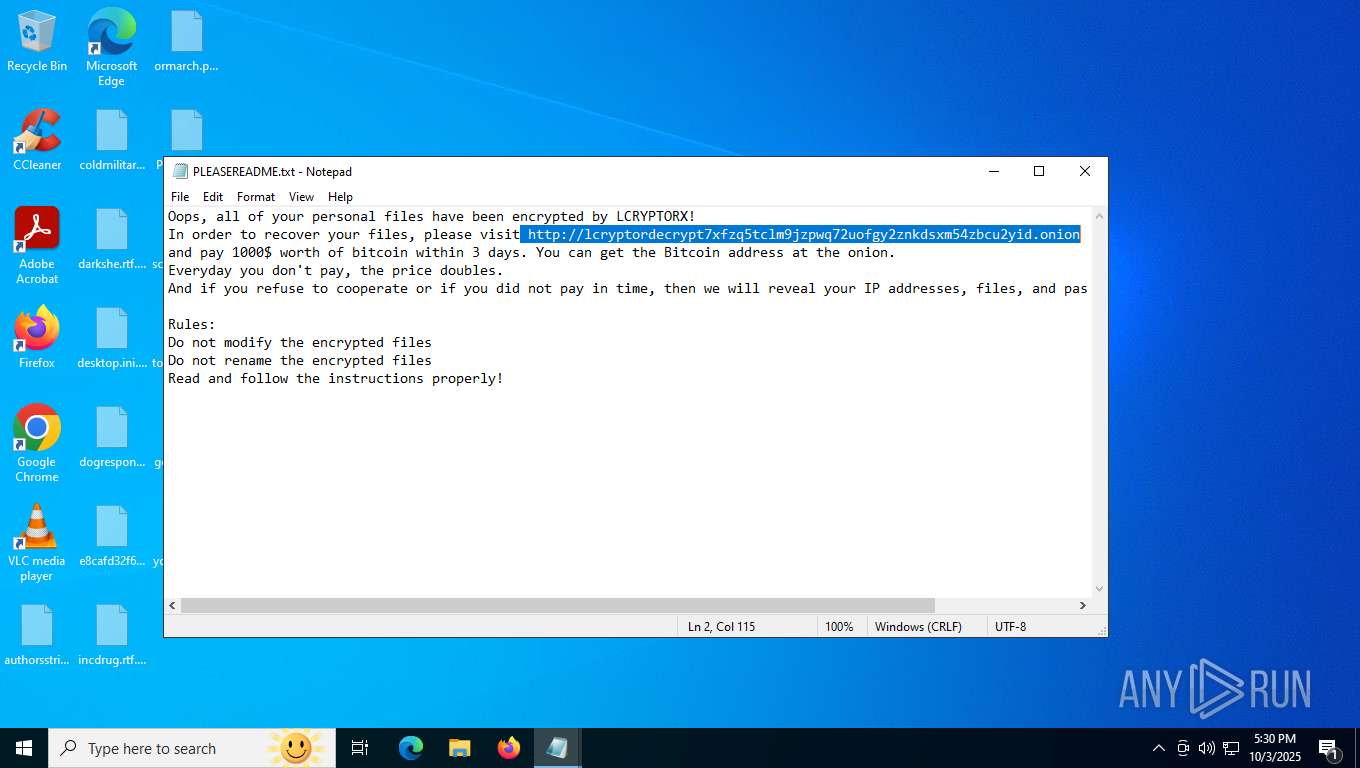Close the PLEASEREADME.txt Notepad window

coord(1085,172)
